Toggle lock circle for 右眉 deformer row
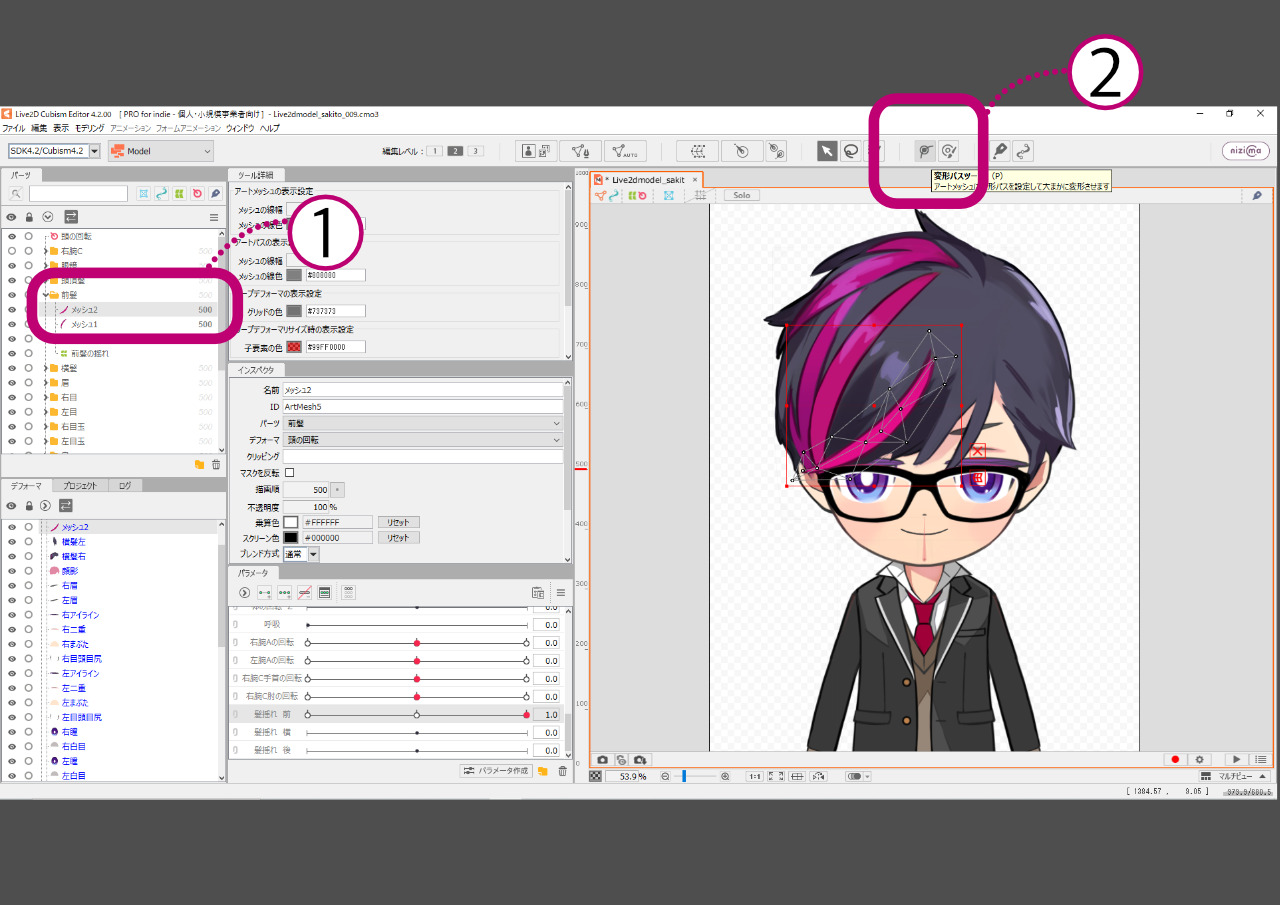The image size is (1280, 905). 29,585
